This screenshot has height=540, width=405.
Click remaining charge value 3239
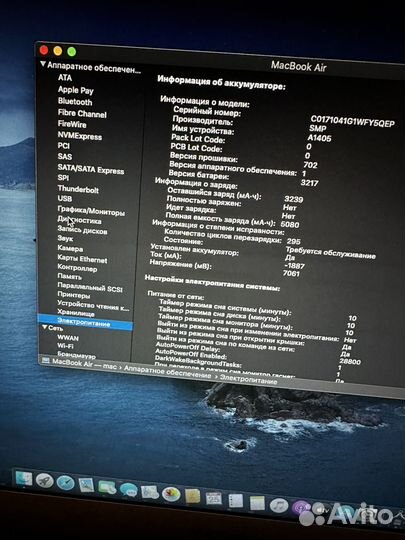coord(294,199)
